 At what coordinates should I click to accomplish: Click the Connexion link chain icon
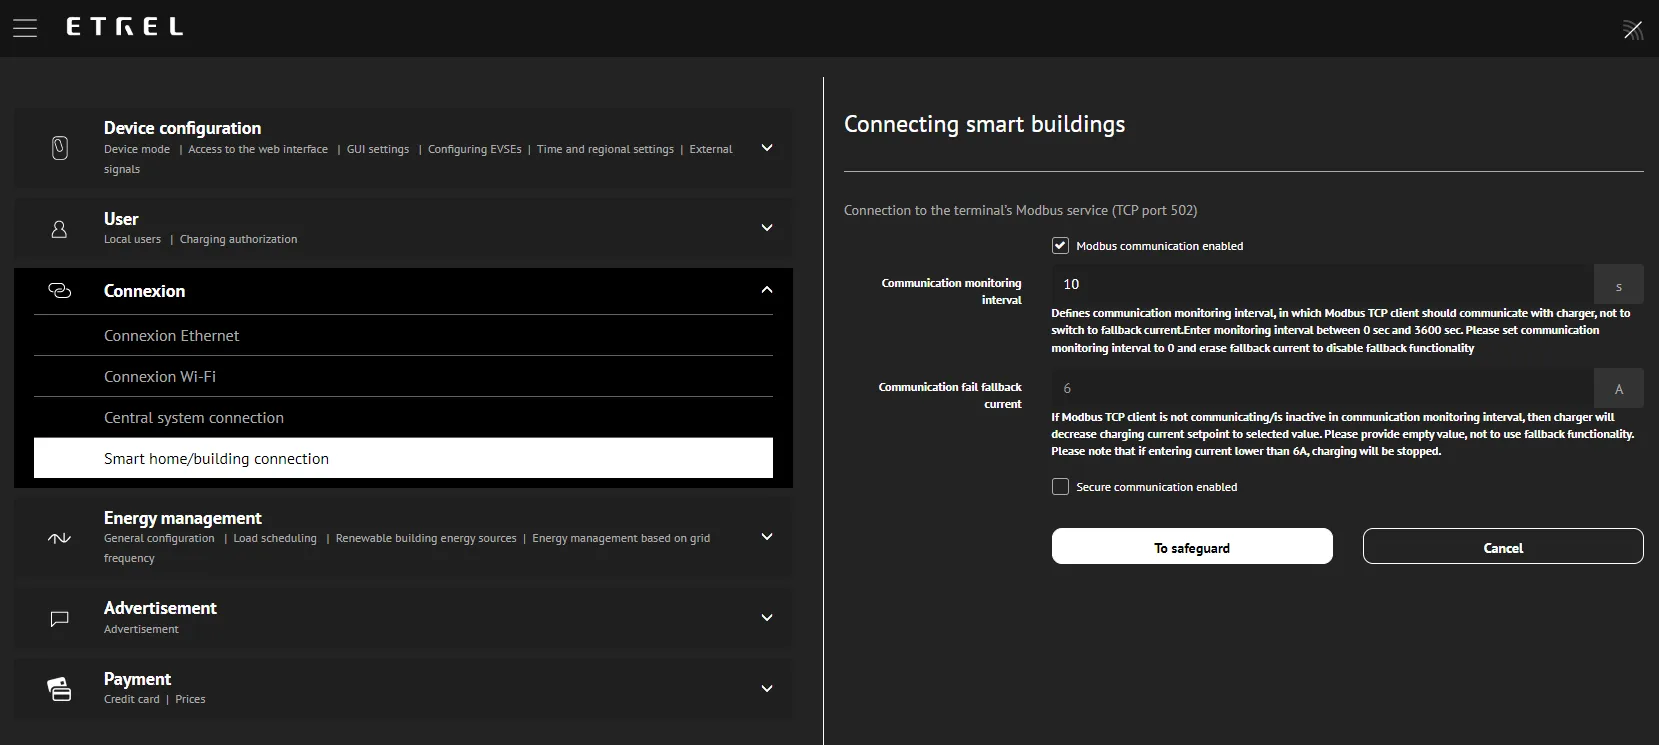pos(60,291)
